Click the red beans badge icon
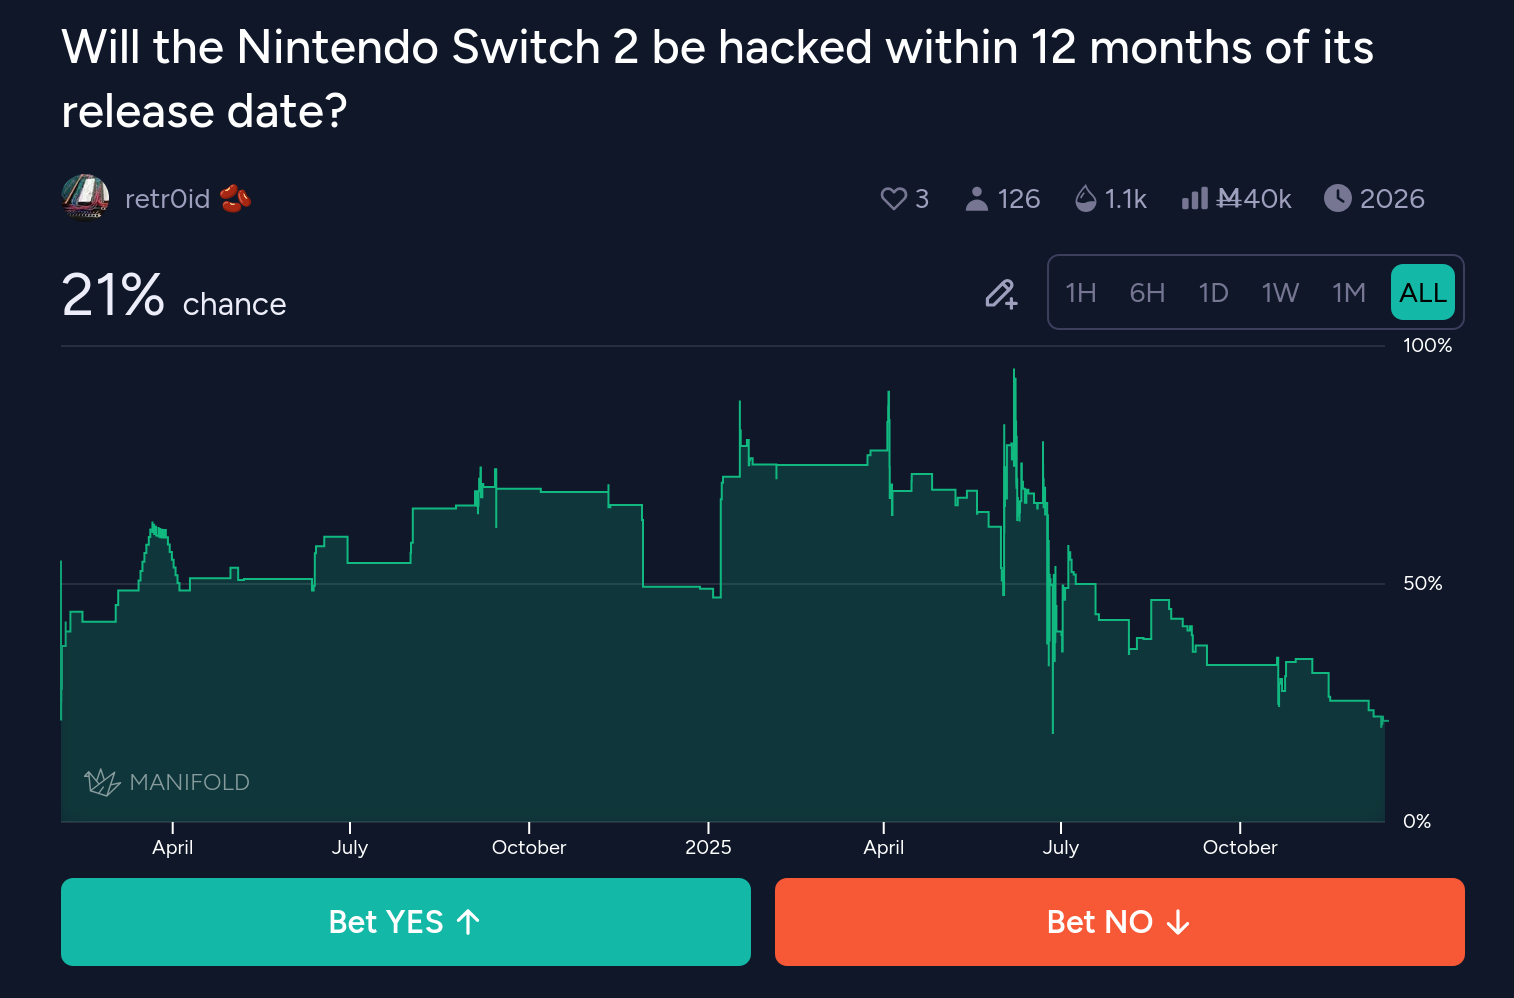Image resolution: width=1514 pixels, height=998 pixels. pyautogui.click(x=236, y=198)
